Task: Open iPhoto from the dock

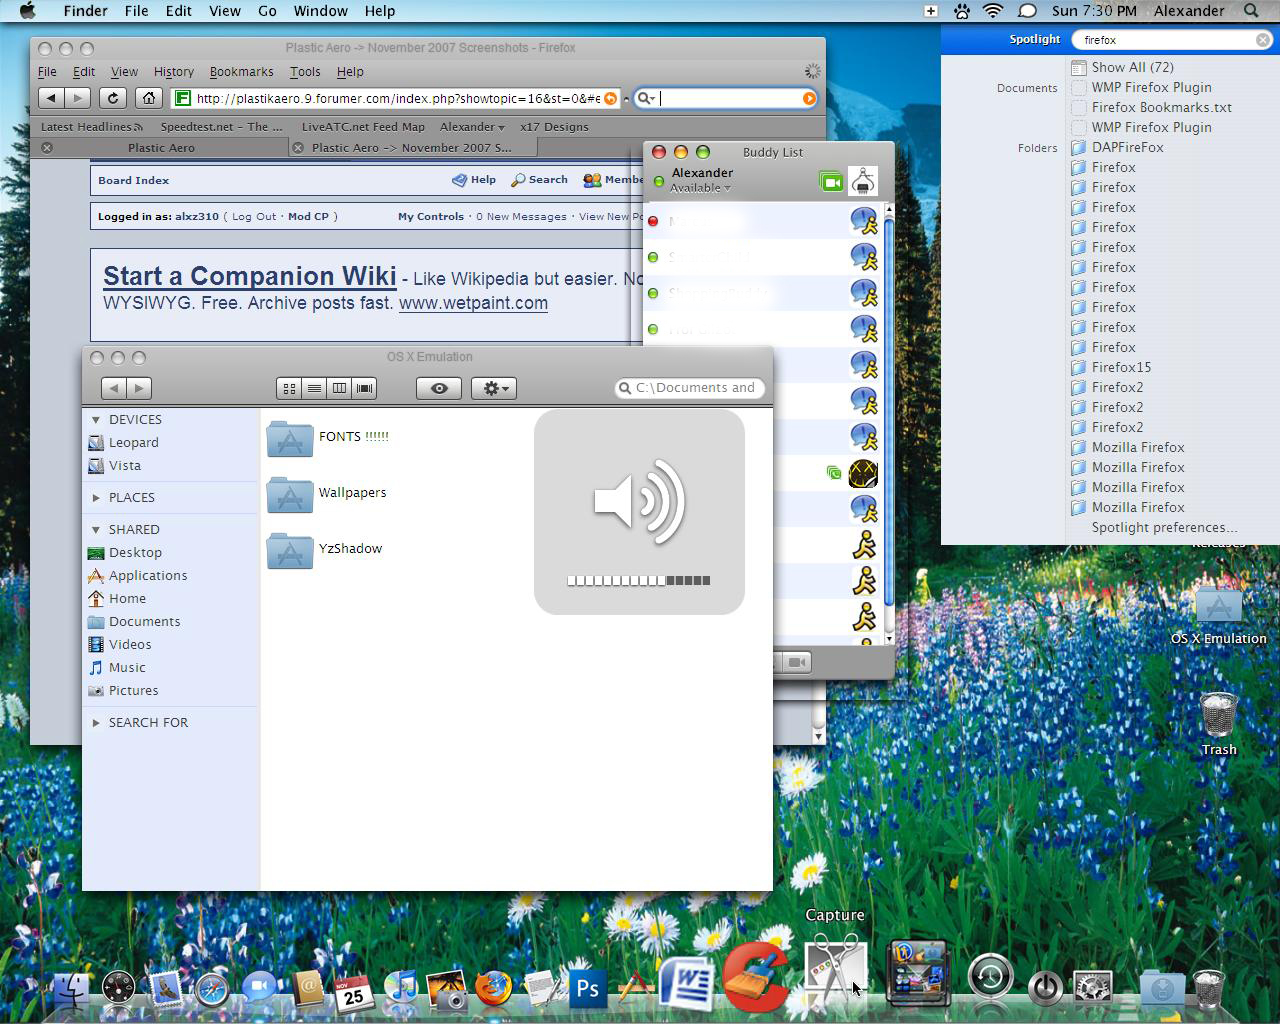Action: coord(447,989)
